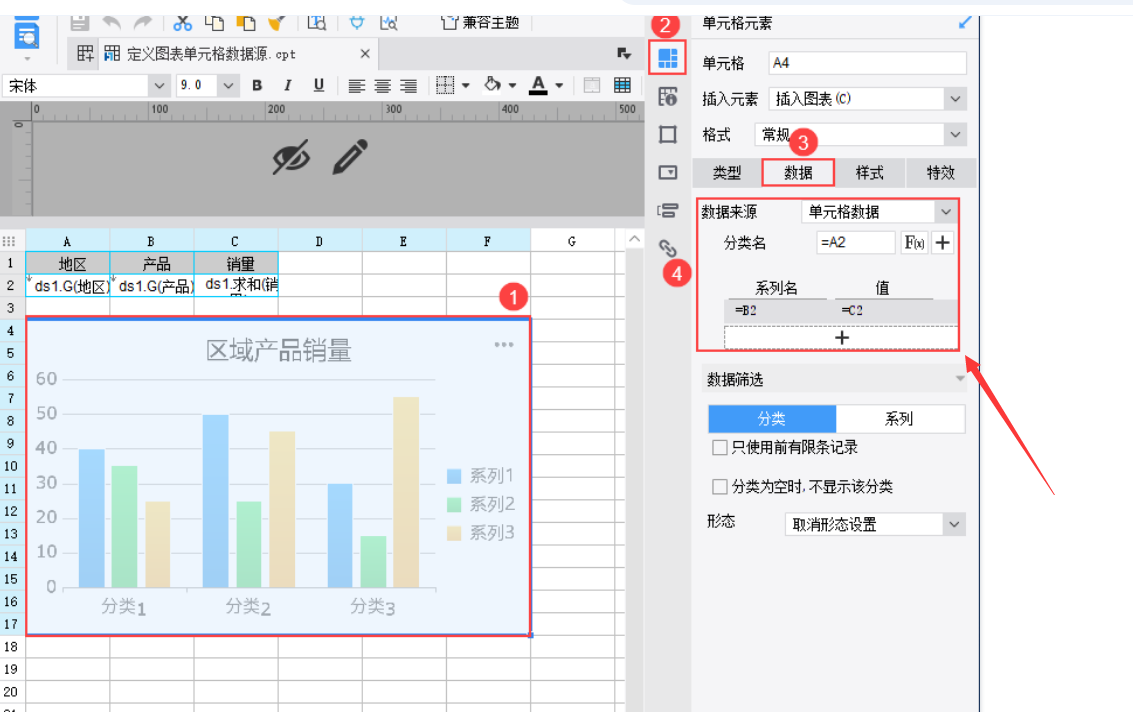Viewport: 1133px width, 712px height.
Task: Switch to the 样式 tab
Action: (869, 173)
